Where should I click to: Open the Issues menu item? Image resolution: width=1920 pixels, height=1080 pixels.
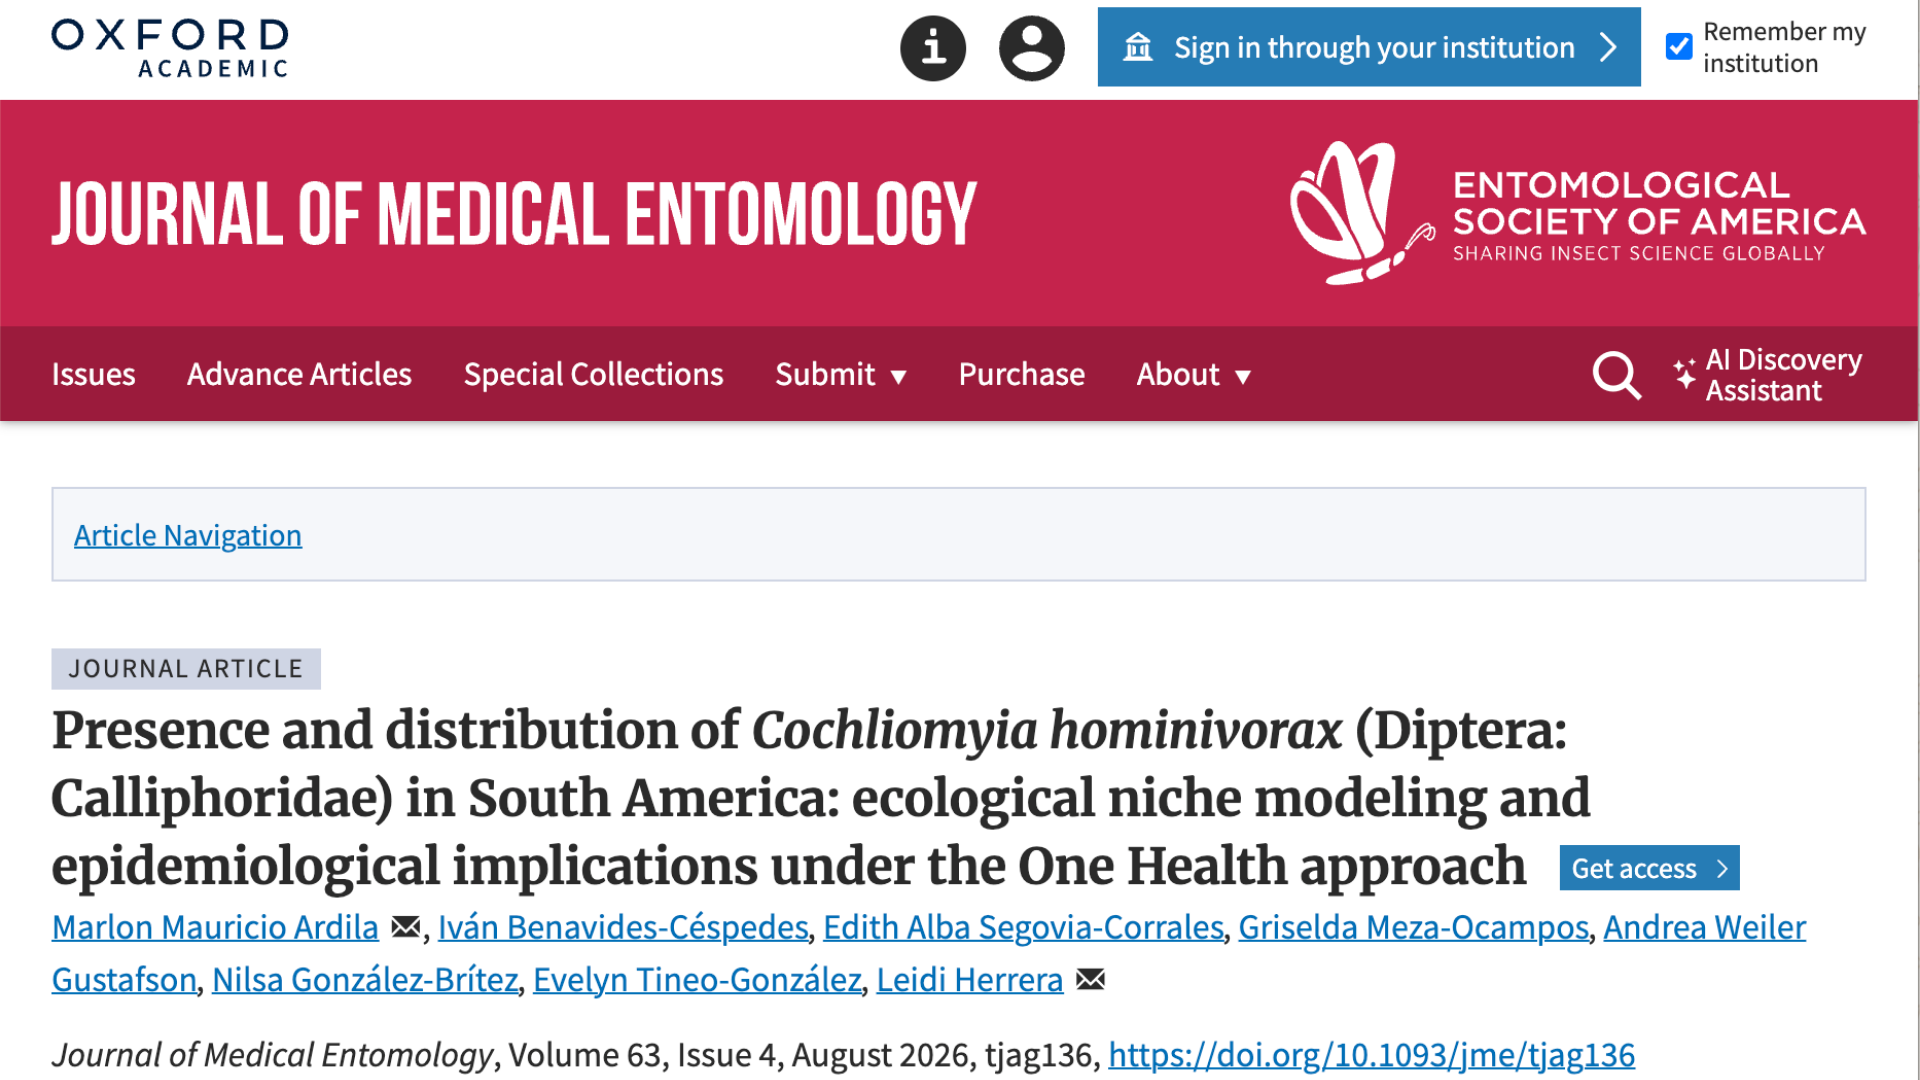point(93,374)
